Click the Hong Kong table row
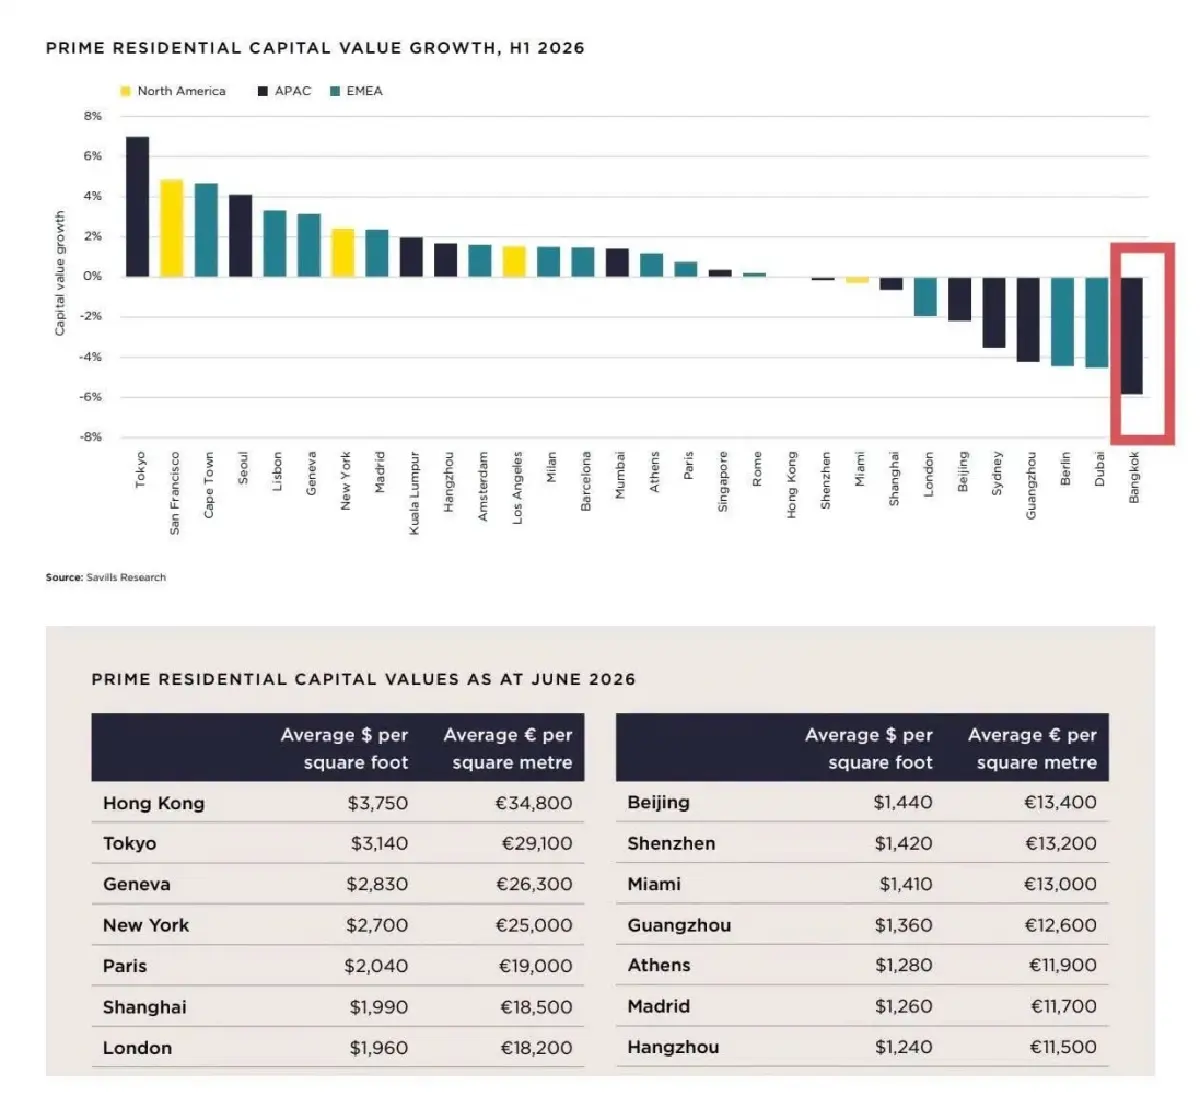The width and height of the screenshot is (1200, 1120). 338,803
